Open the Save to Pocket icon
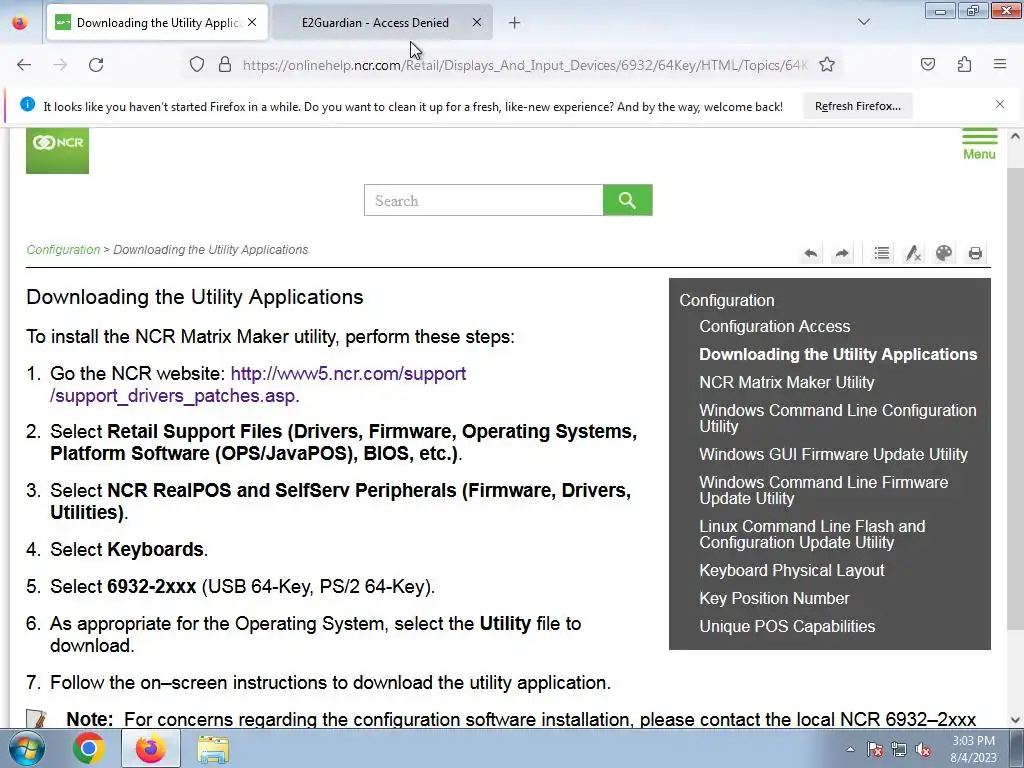1024x768 pixels. (927, 64)
